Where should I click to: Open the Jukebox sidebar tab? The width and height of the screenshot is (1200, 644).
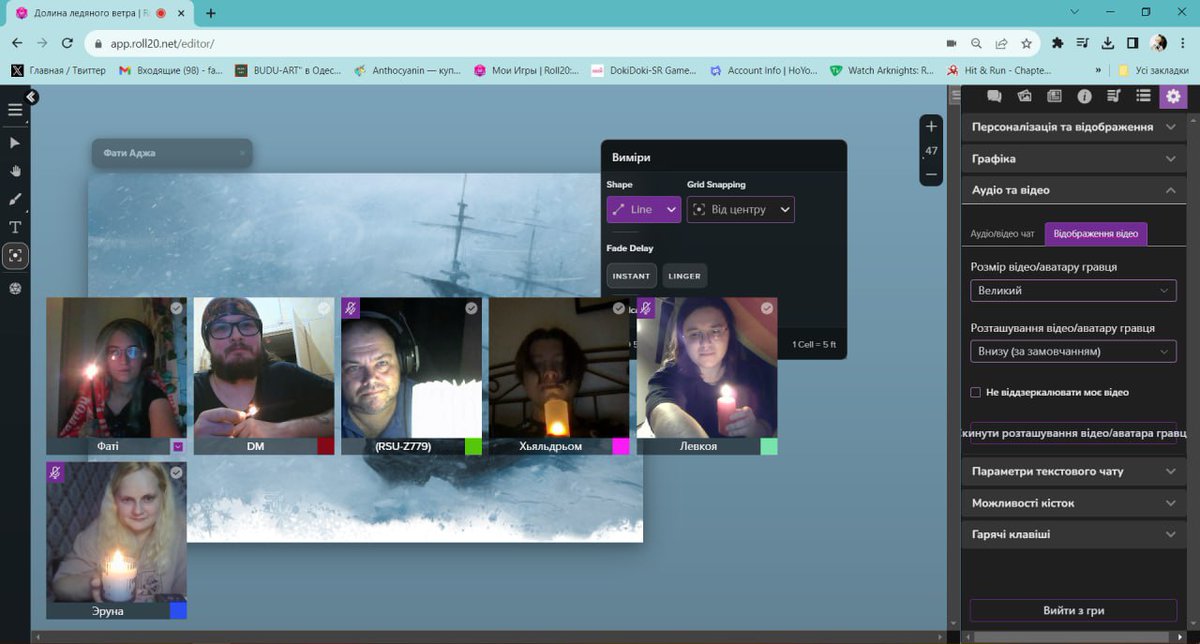1114,96
